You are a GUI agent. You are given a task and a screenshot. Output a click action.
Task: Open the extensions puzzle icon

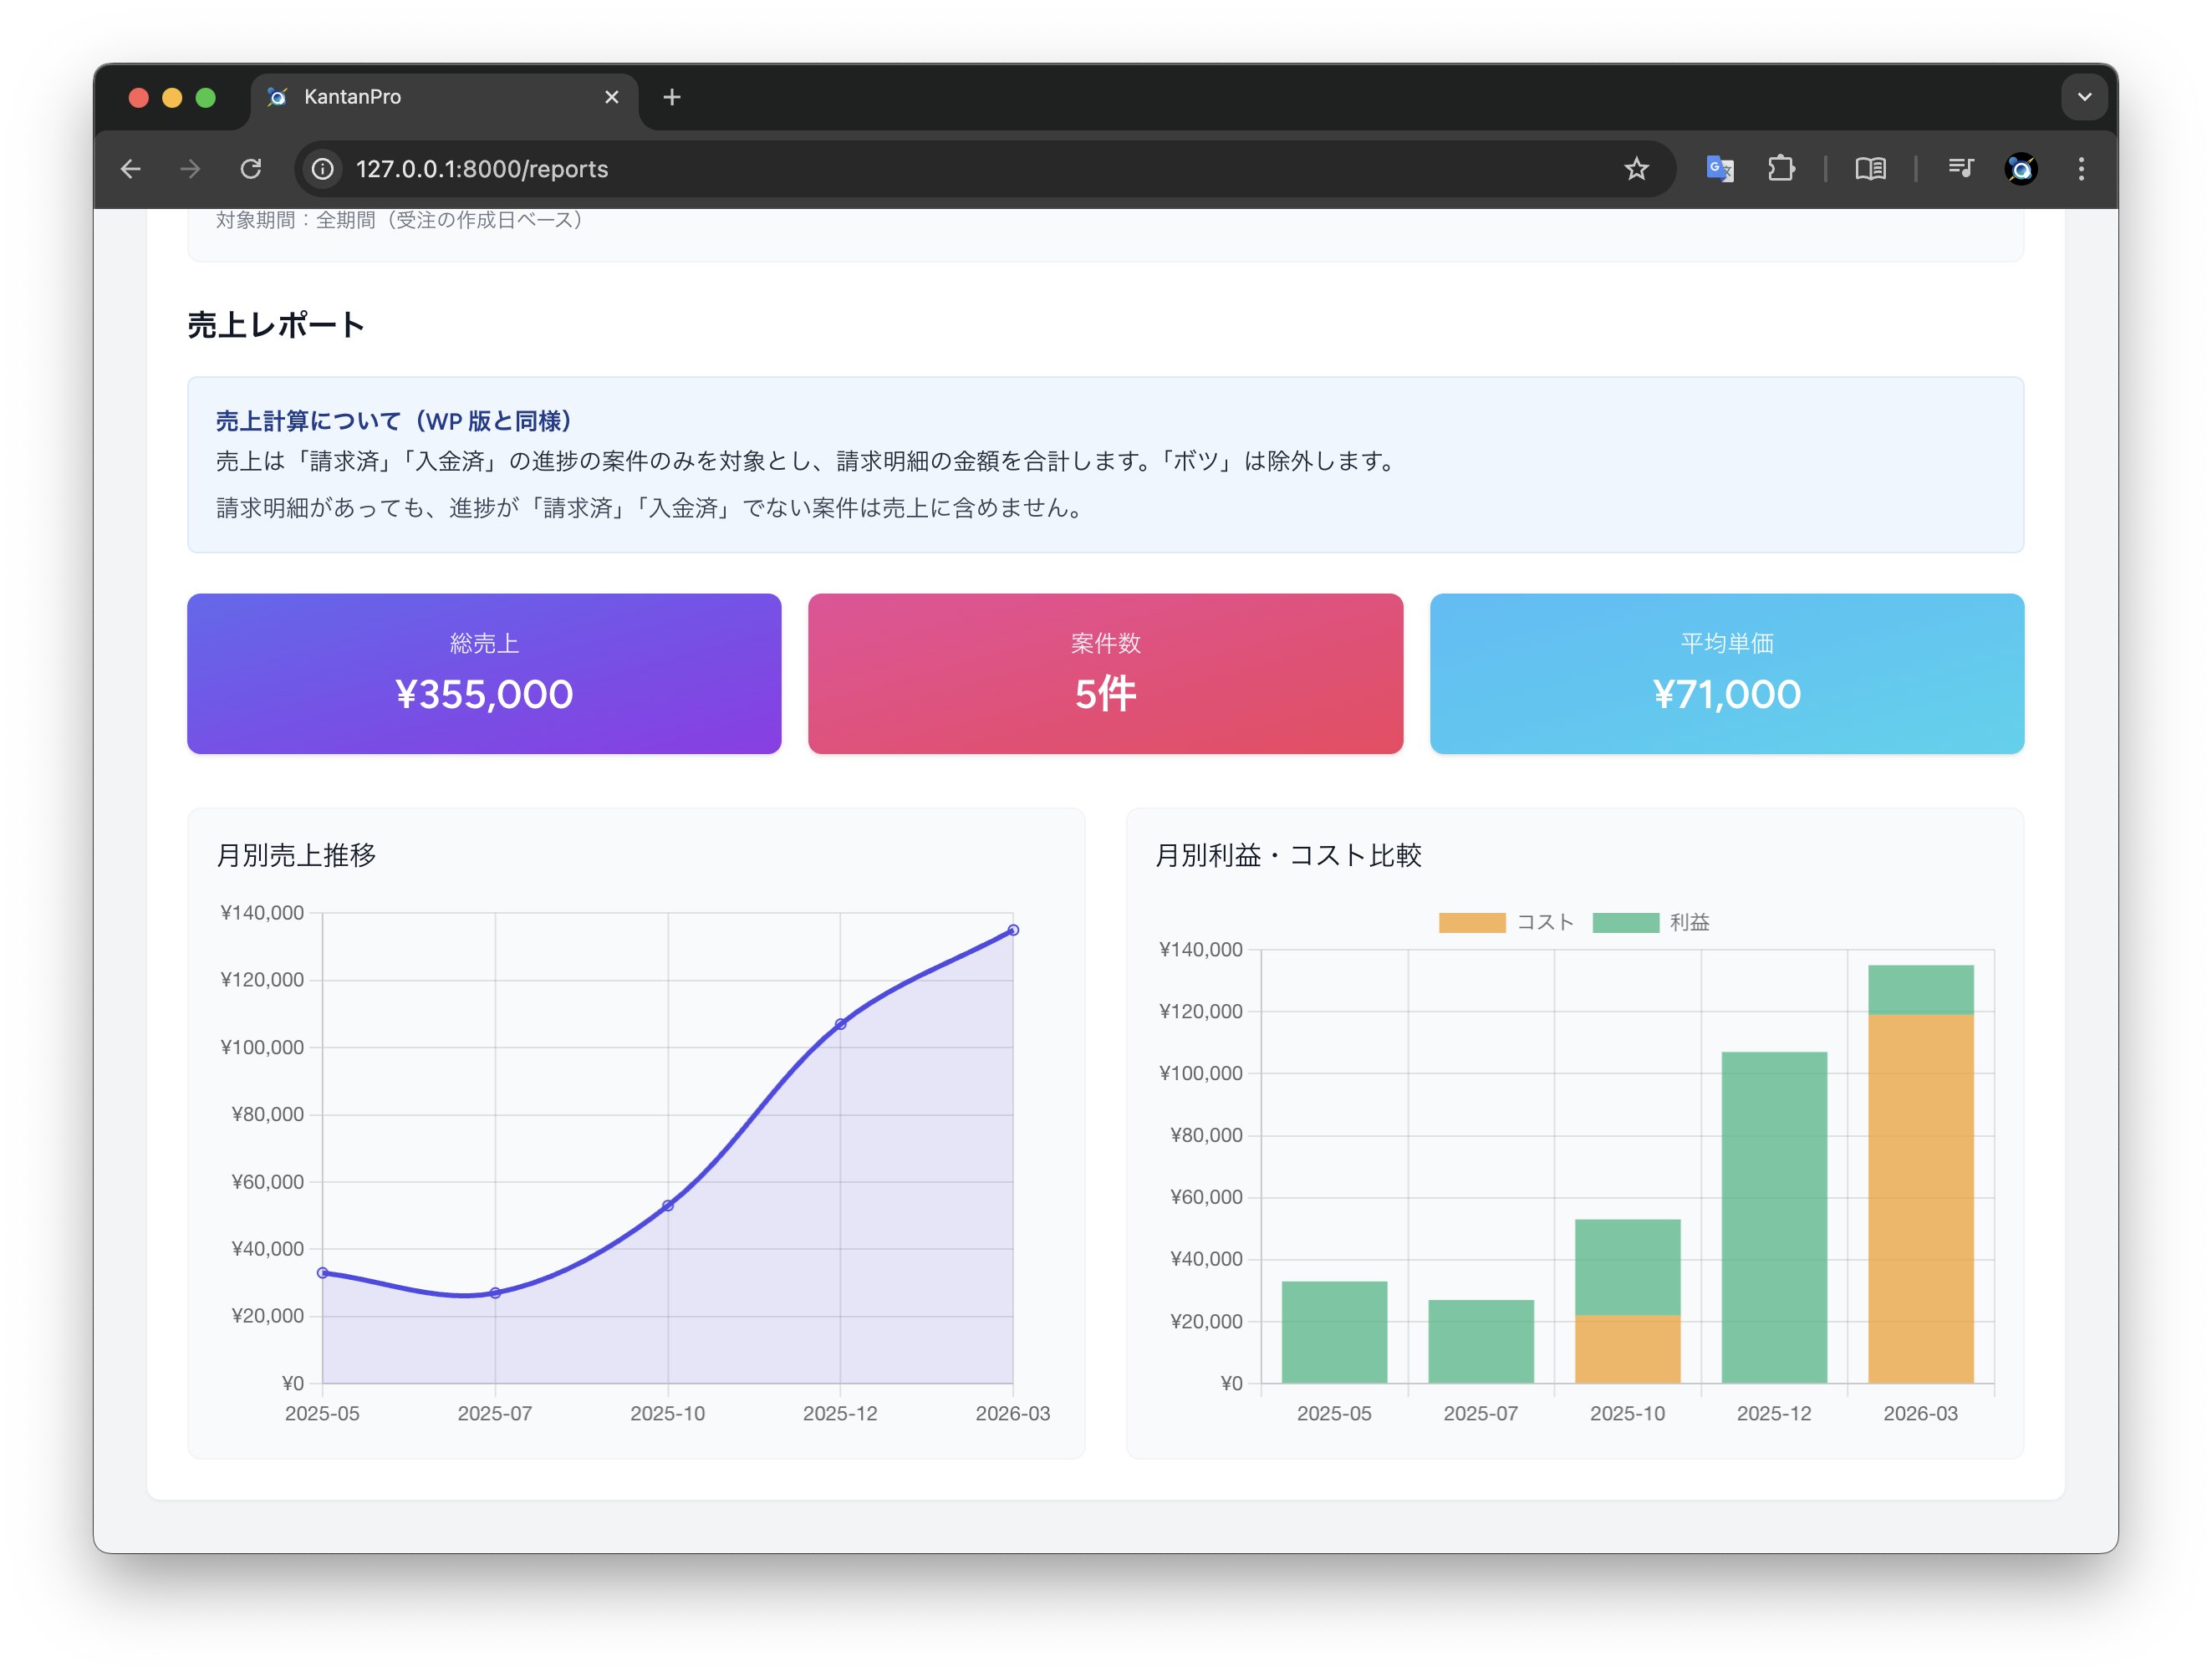(1781, 169)
